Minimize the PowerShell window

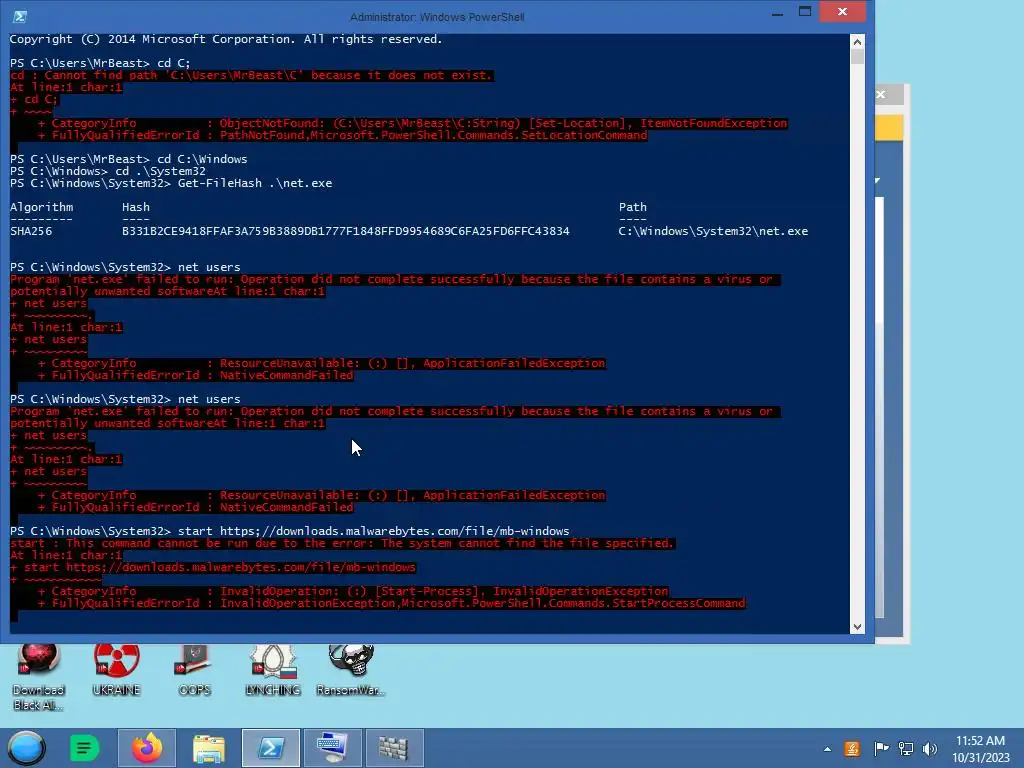(x=777, y=12)
